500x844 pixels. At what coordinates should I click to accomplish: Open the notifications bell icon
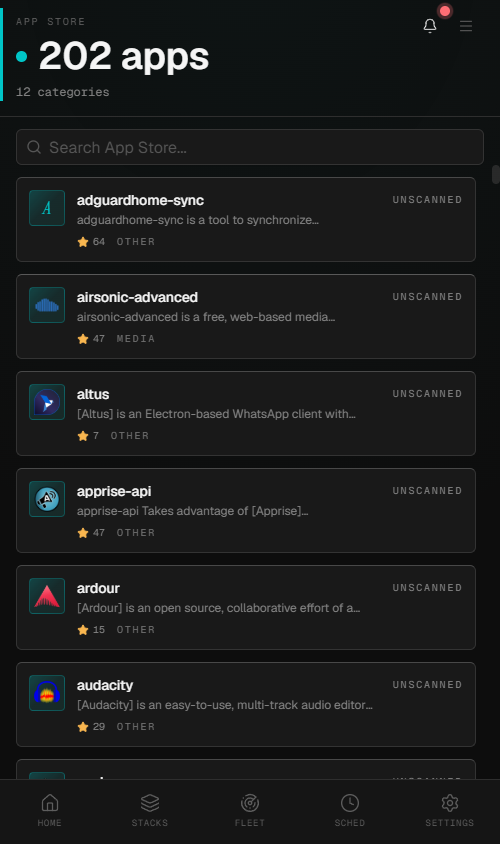pos(429,26)
